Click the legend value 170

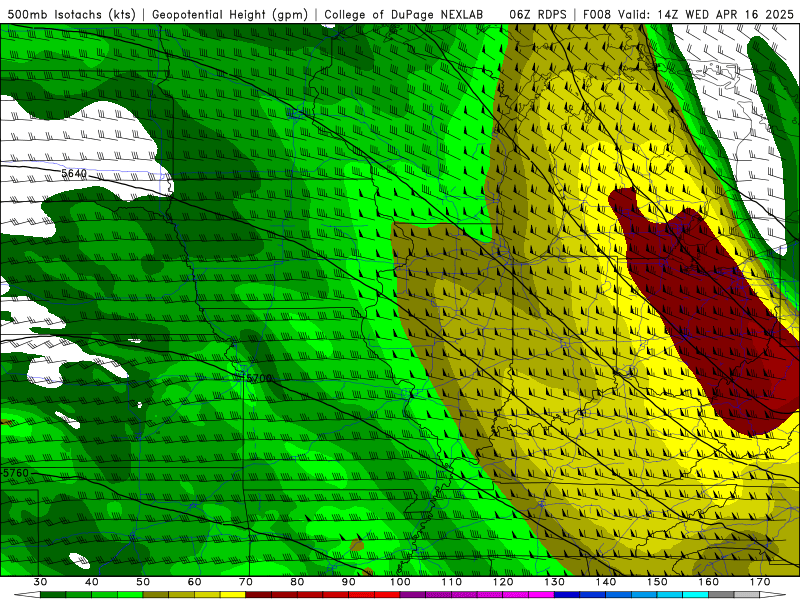click(760, 582)
